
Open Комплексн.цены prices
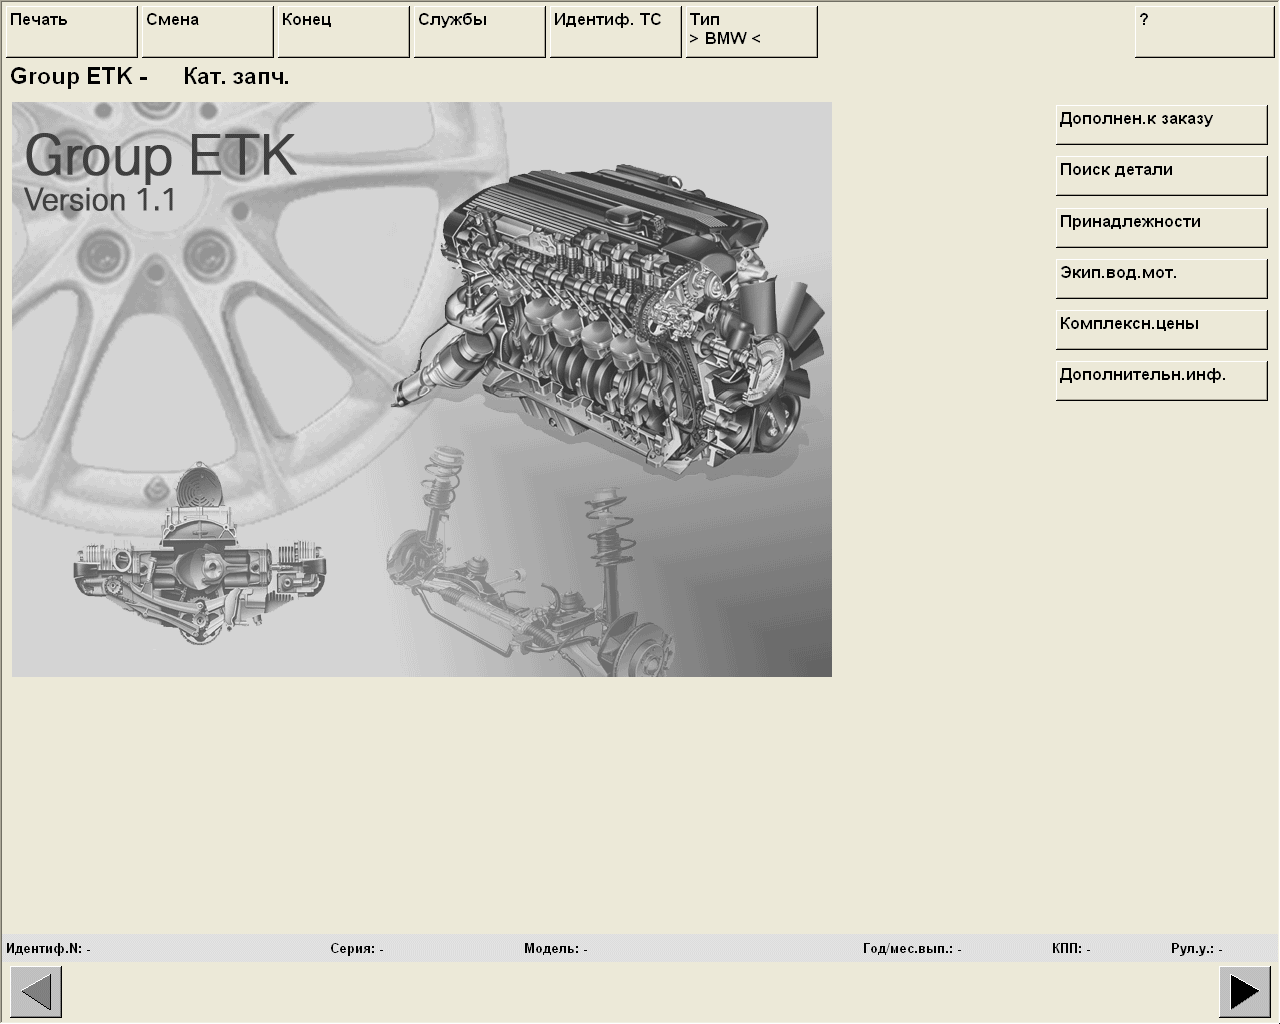(x=1162, y=330)
